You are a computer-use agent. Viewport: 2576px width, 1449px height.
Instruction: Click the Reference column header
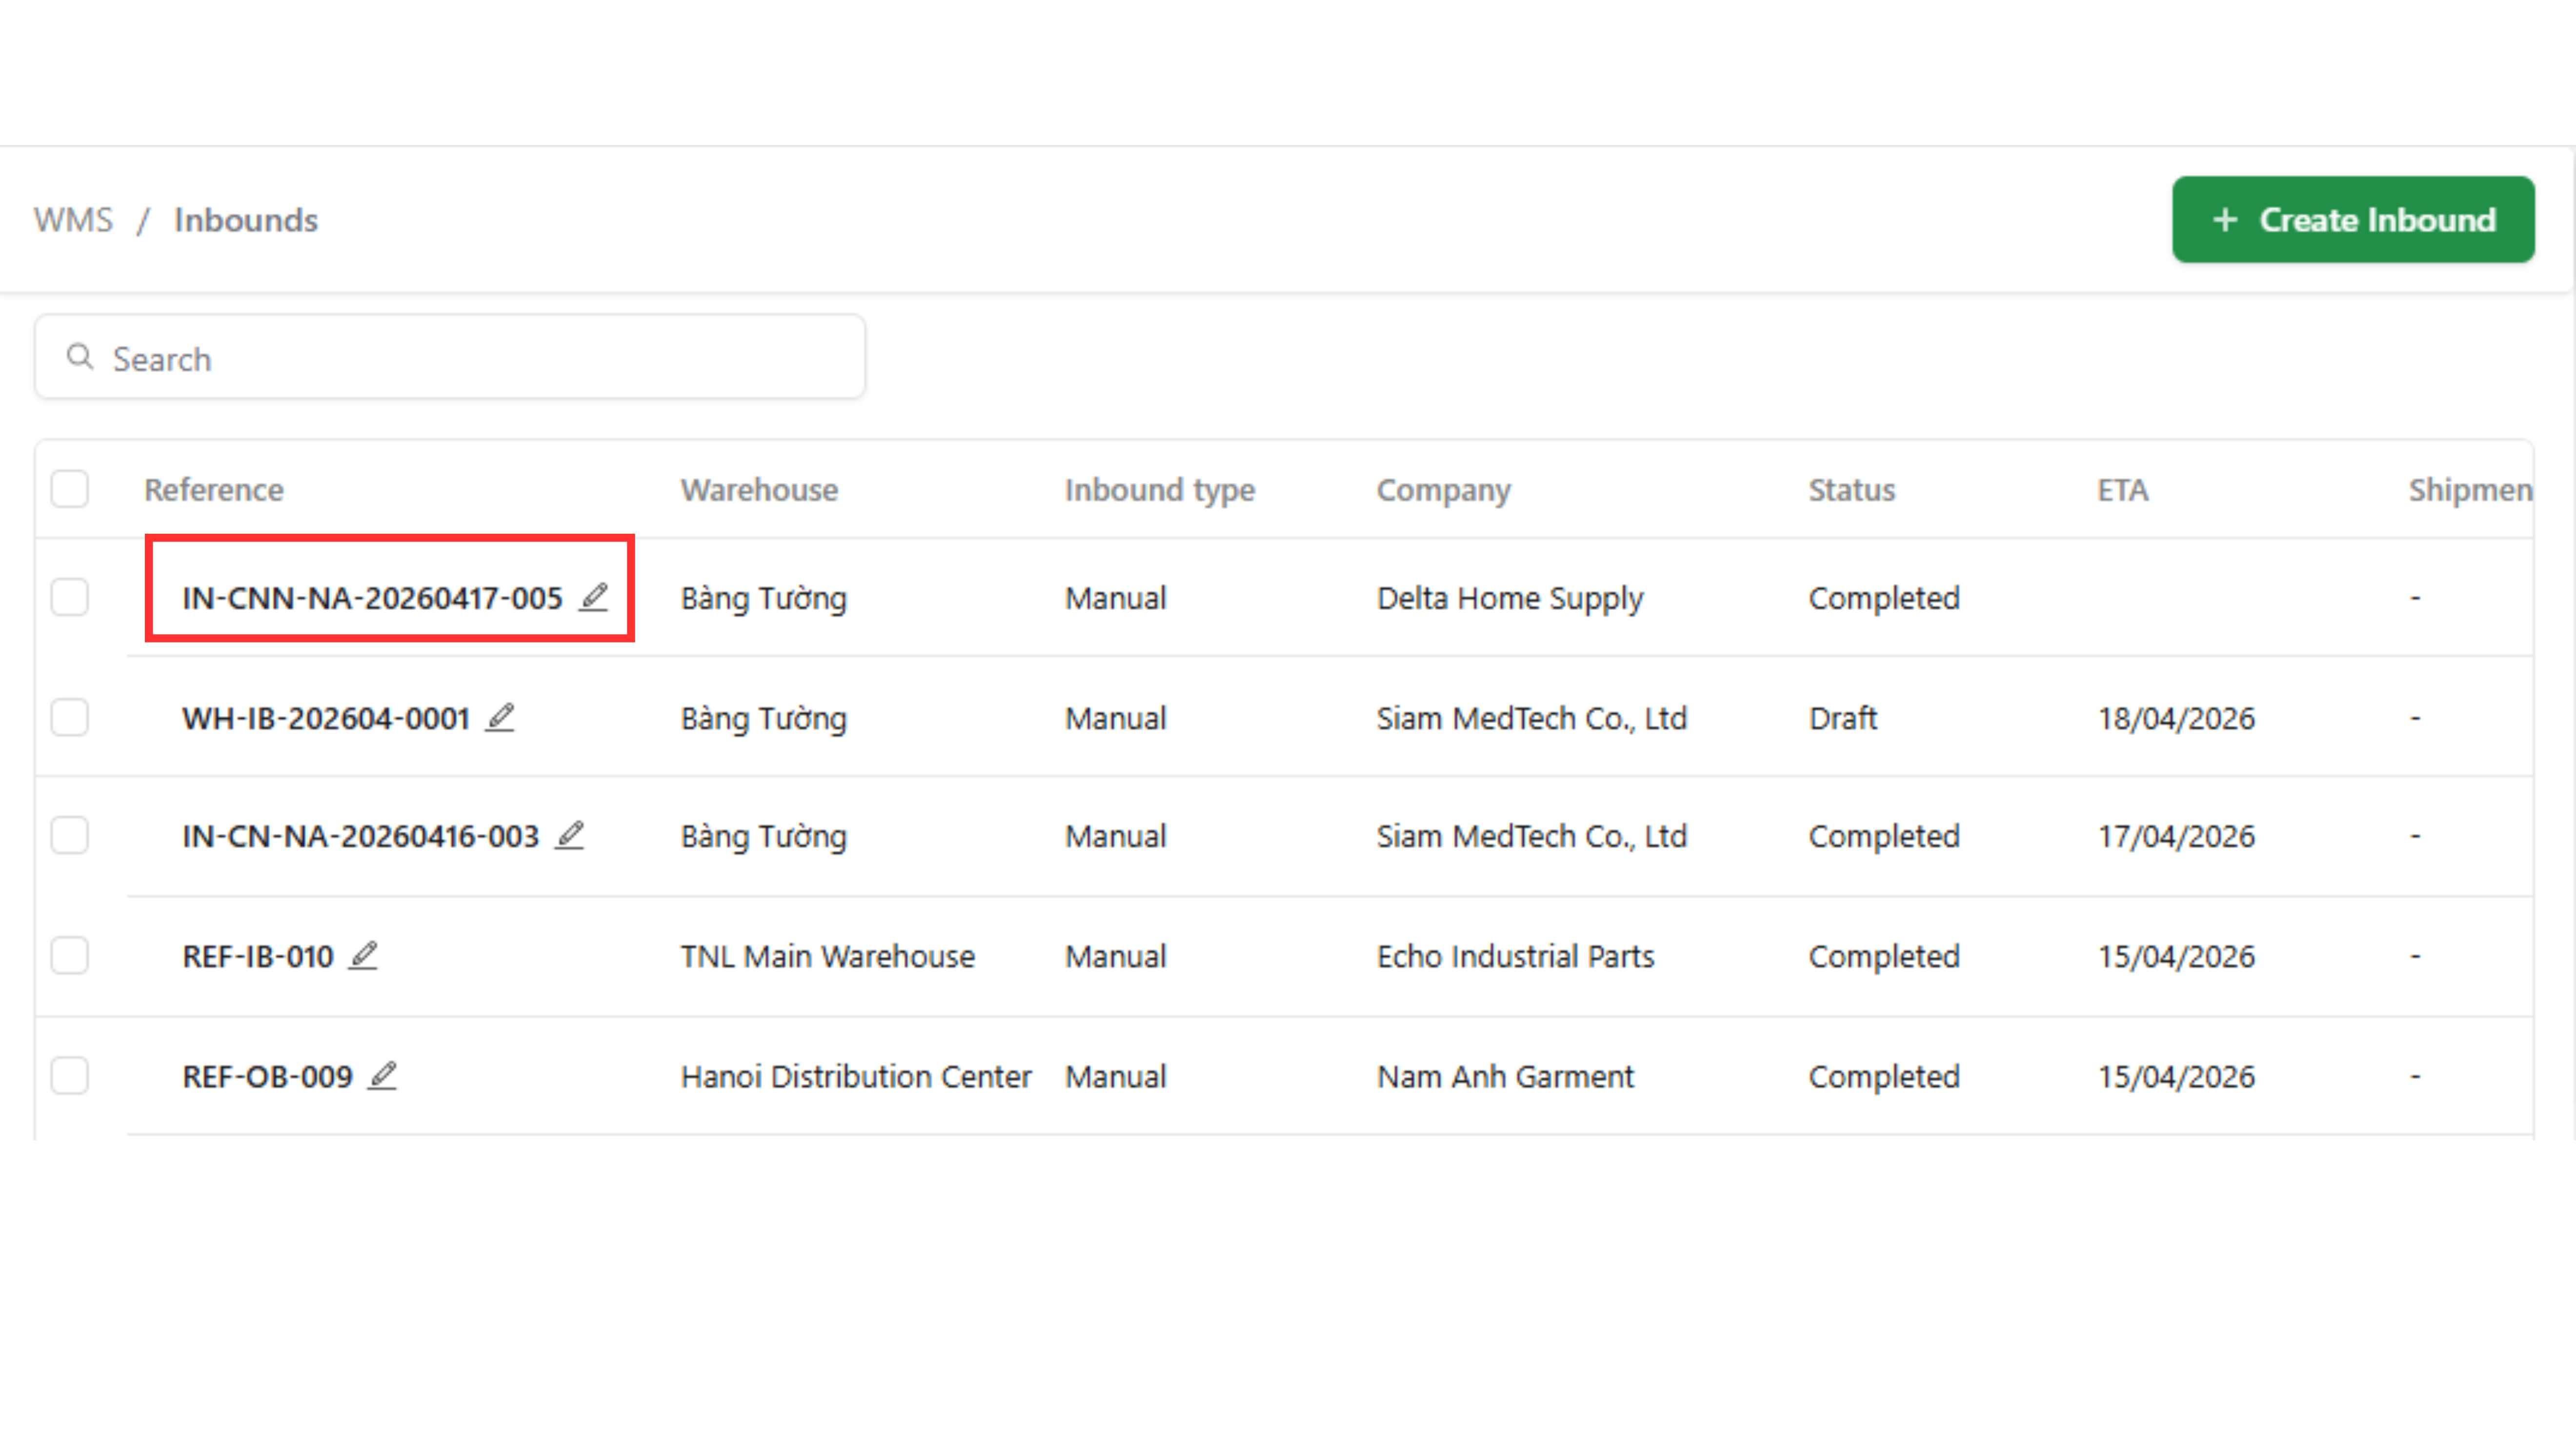tap(214, 490)
